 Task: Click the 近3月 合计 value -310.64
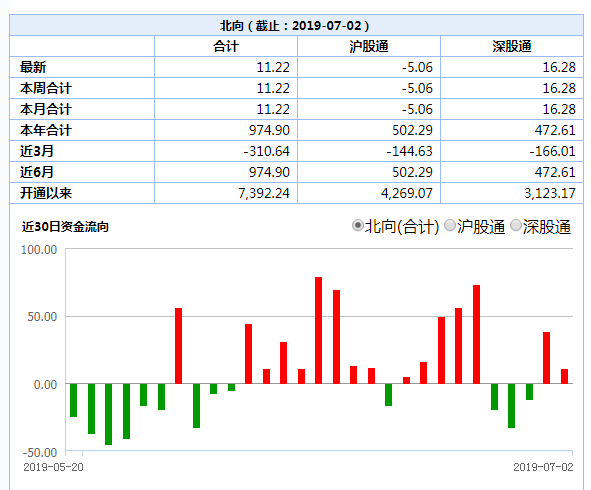(x=266, y=152)
